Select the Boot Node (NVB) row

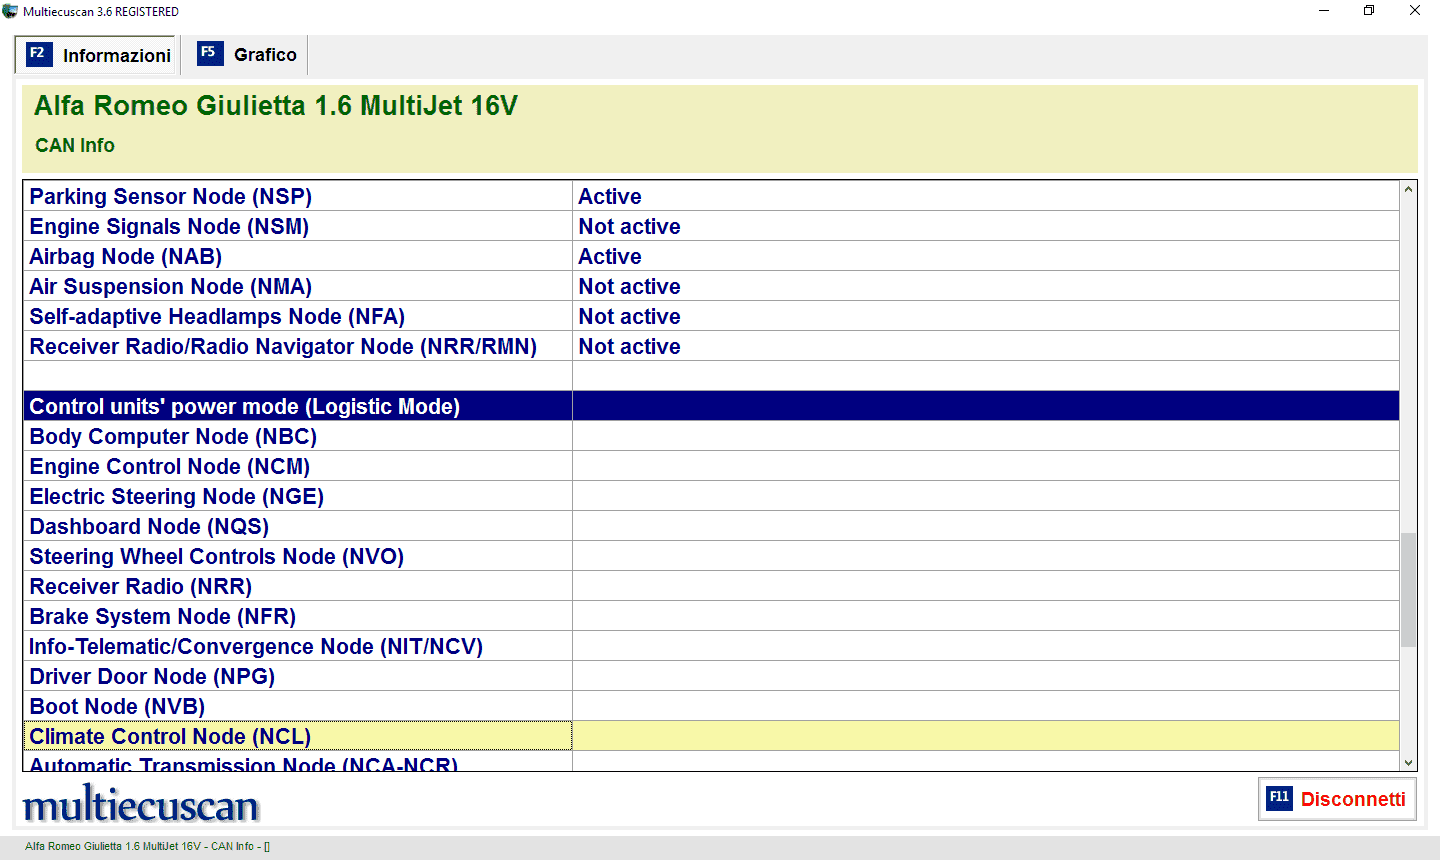tap(711, 706)
